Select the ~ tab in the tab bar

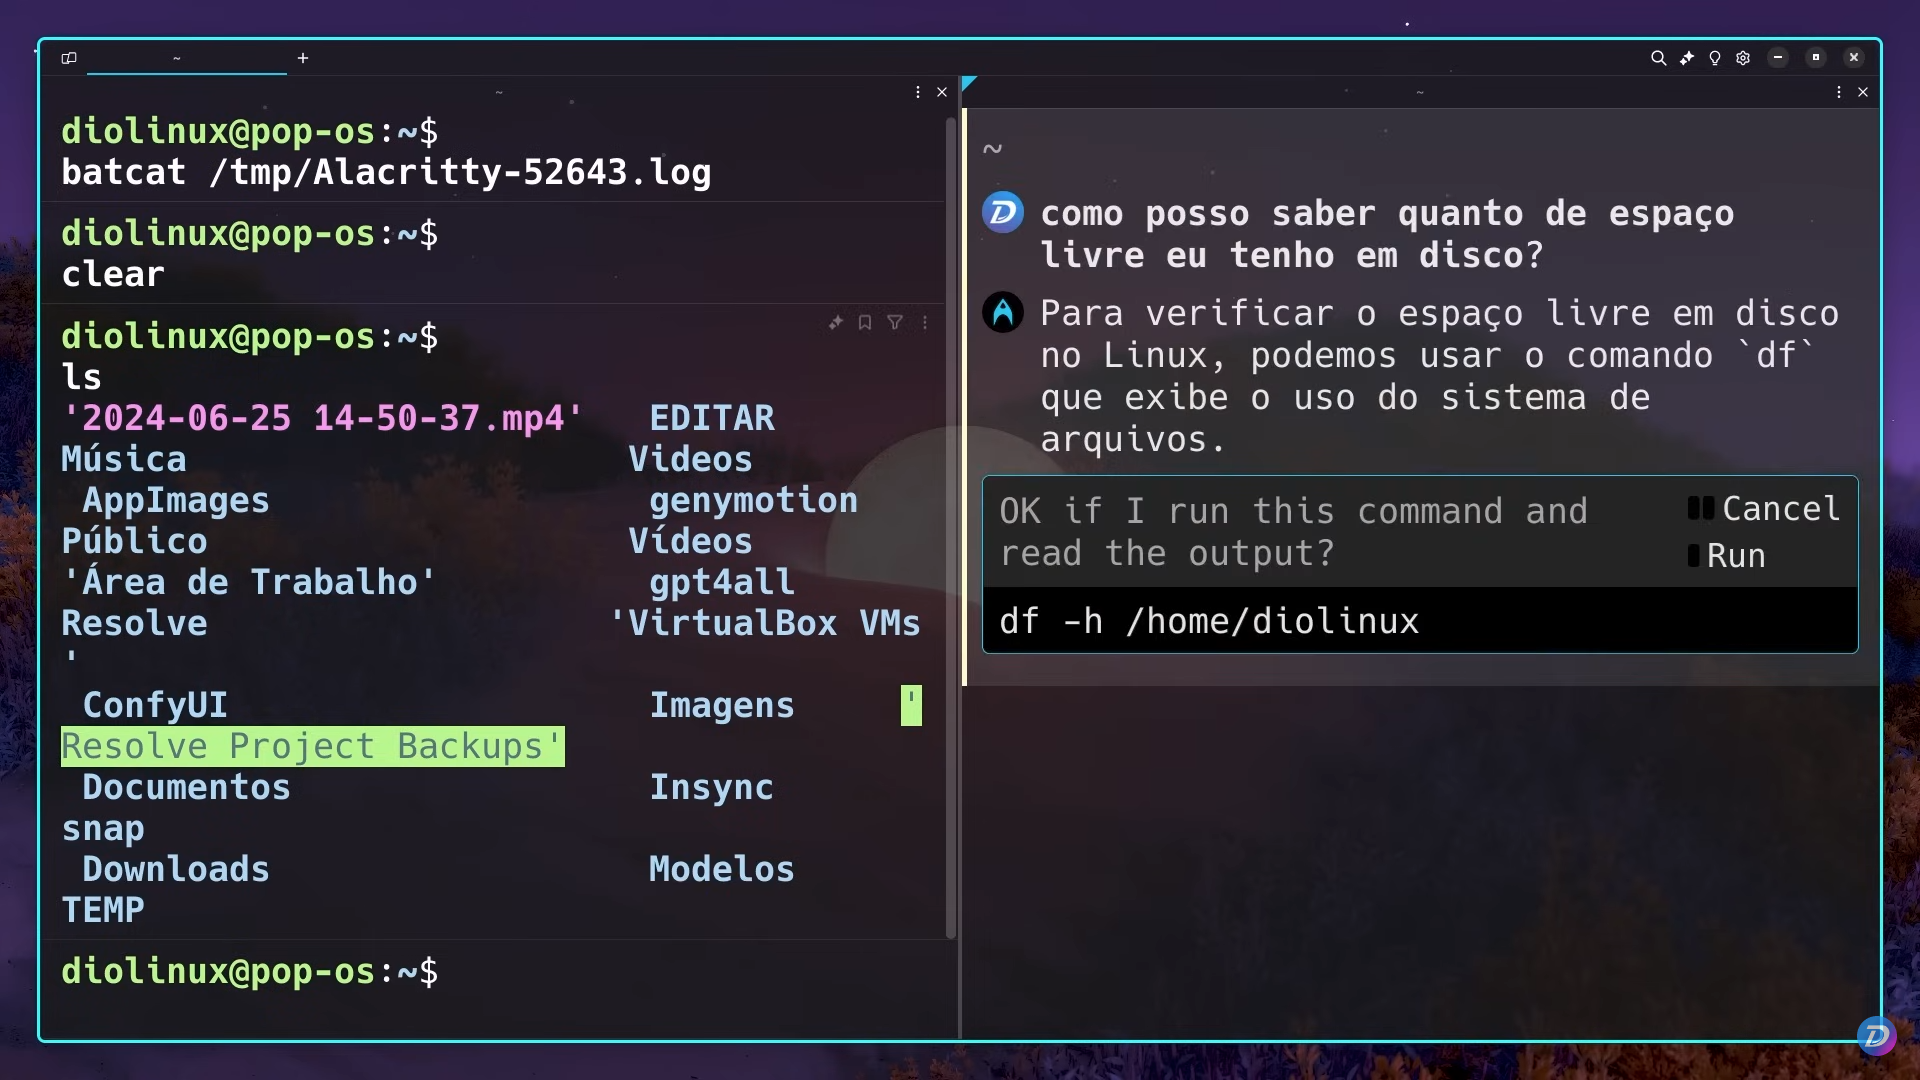click(x=176, y=59)
